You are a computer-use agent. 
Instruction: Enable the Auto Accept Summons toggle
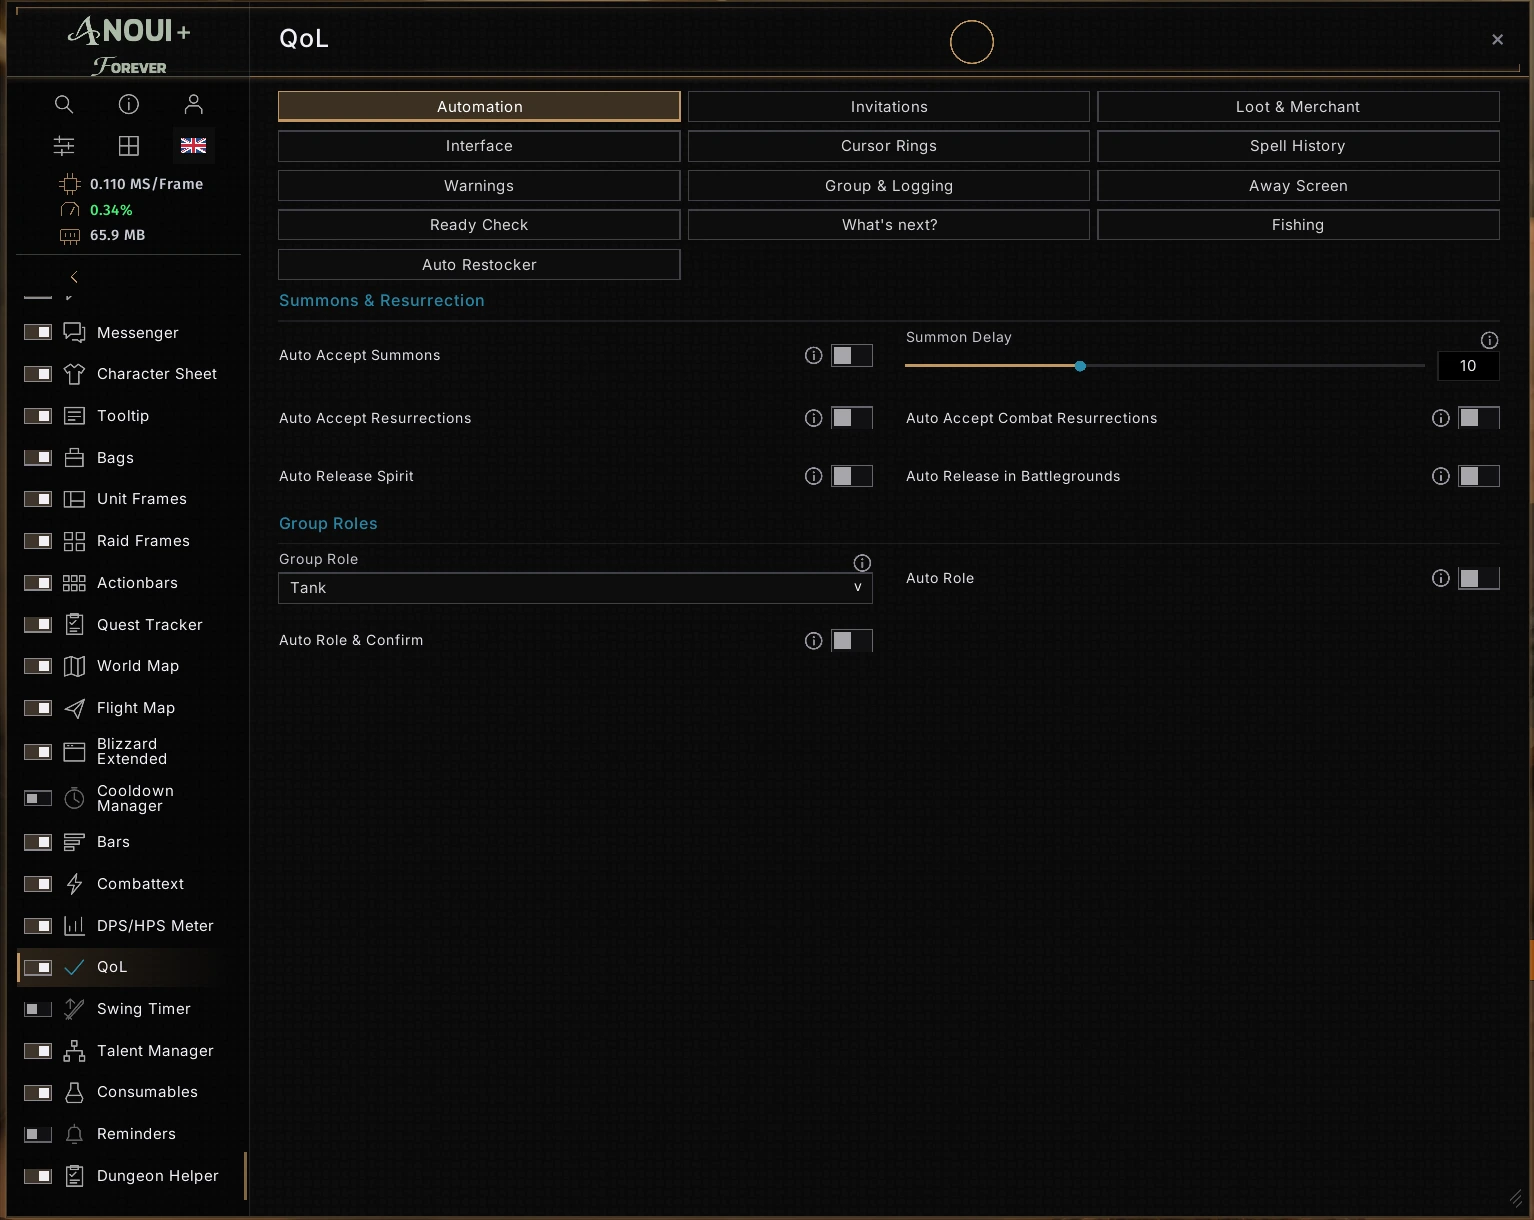[x=852, y=355]
